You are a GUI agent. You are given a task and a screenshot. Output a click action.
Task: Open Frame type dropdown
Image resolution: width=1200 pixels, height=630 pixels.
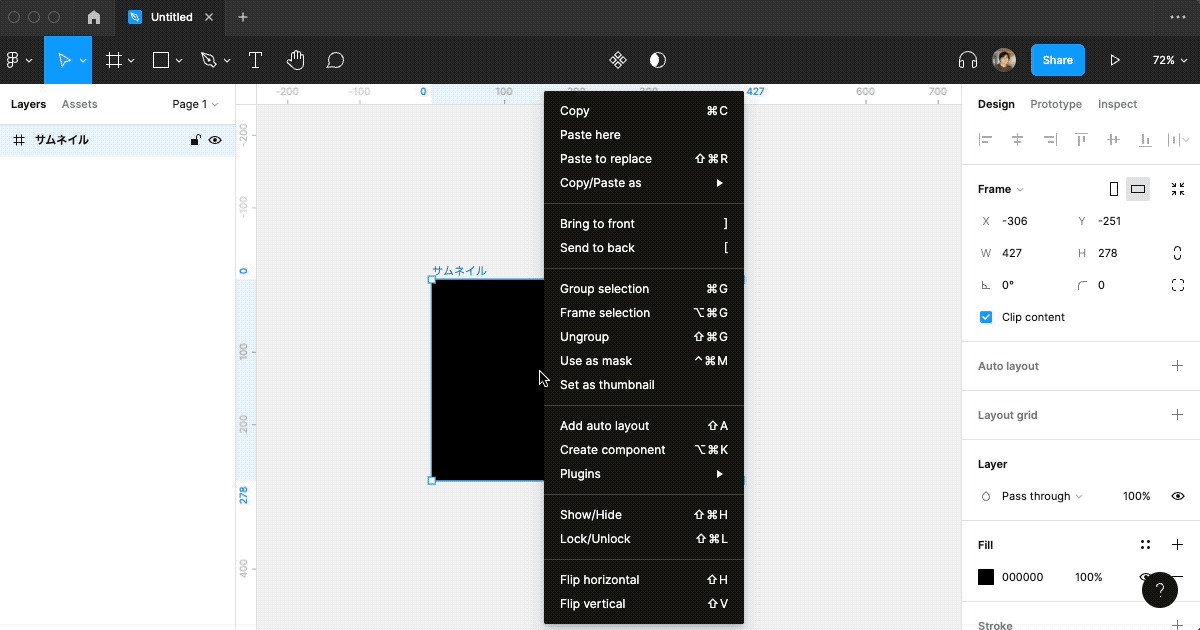click(1001, 189)
